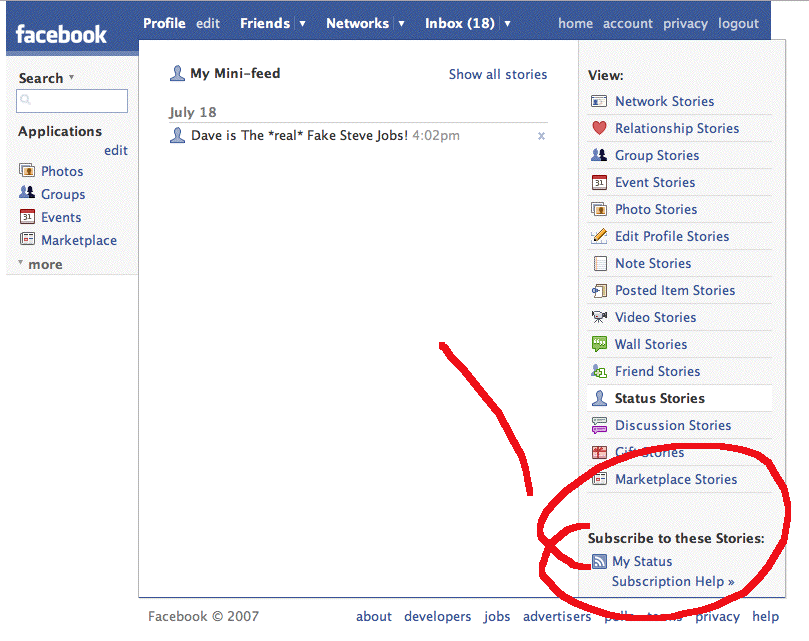
Task: Click the RSS feed icon for My Status
Action: (x=599, y=562)
